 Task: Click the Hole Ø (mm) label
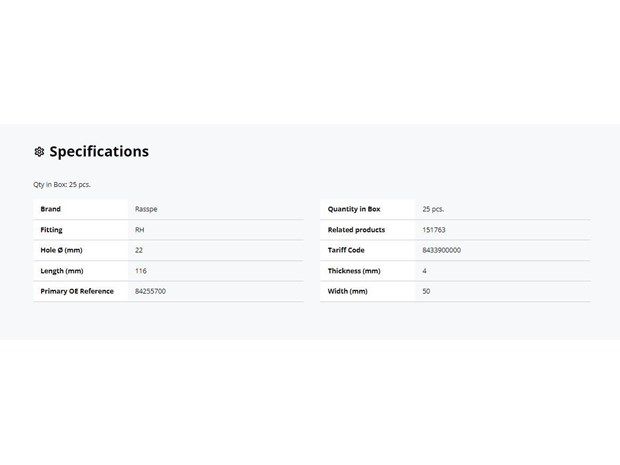point(61,250)
